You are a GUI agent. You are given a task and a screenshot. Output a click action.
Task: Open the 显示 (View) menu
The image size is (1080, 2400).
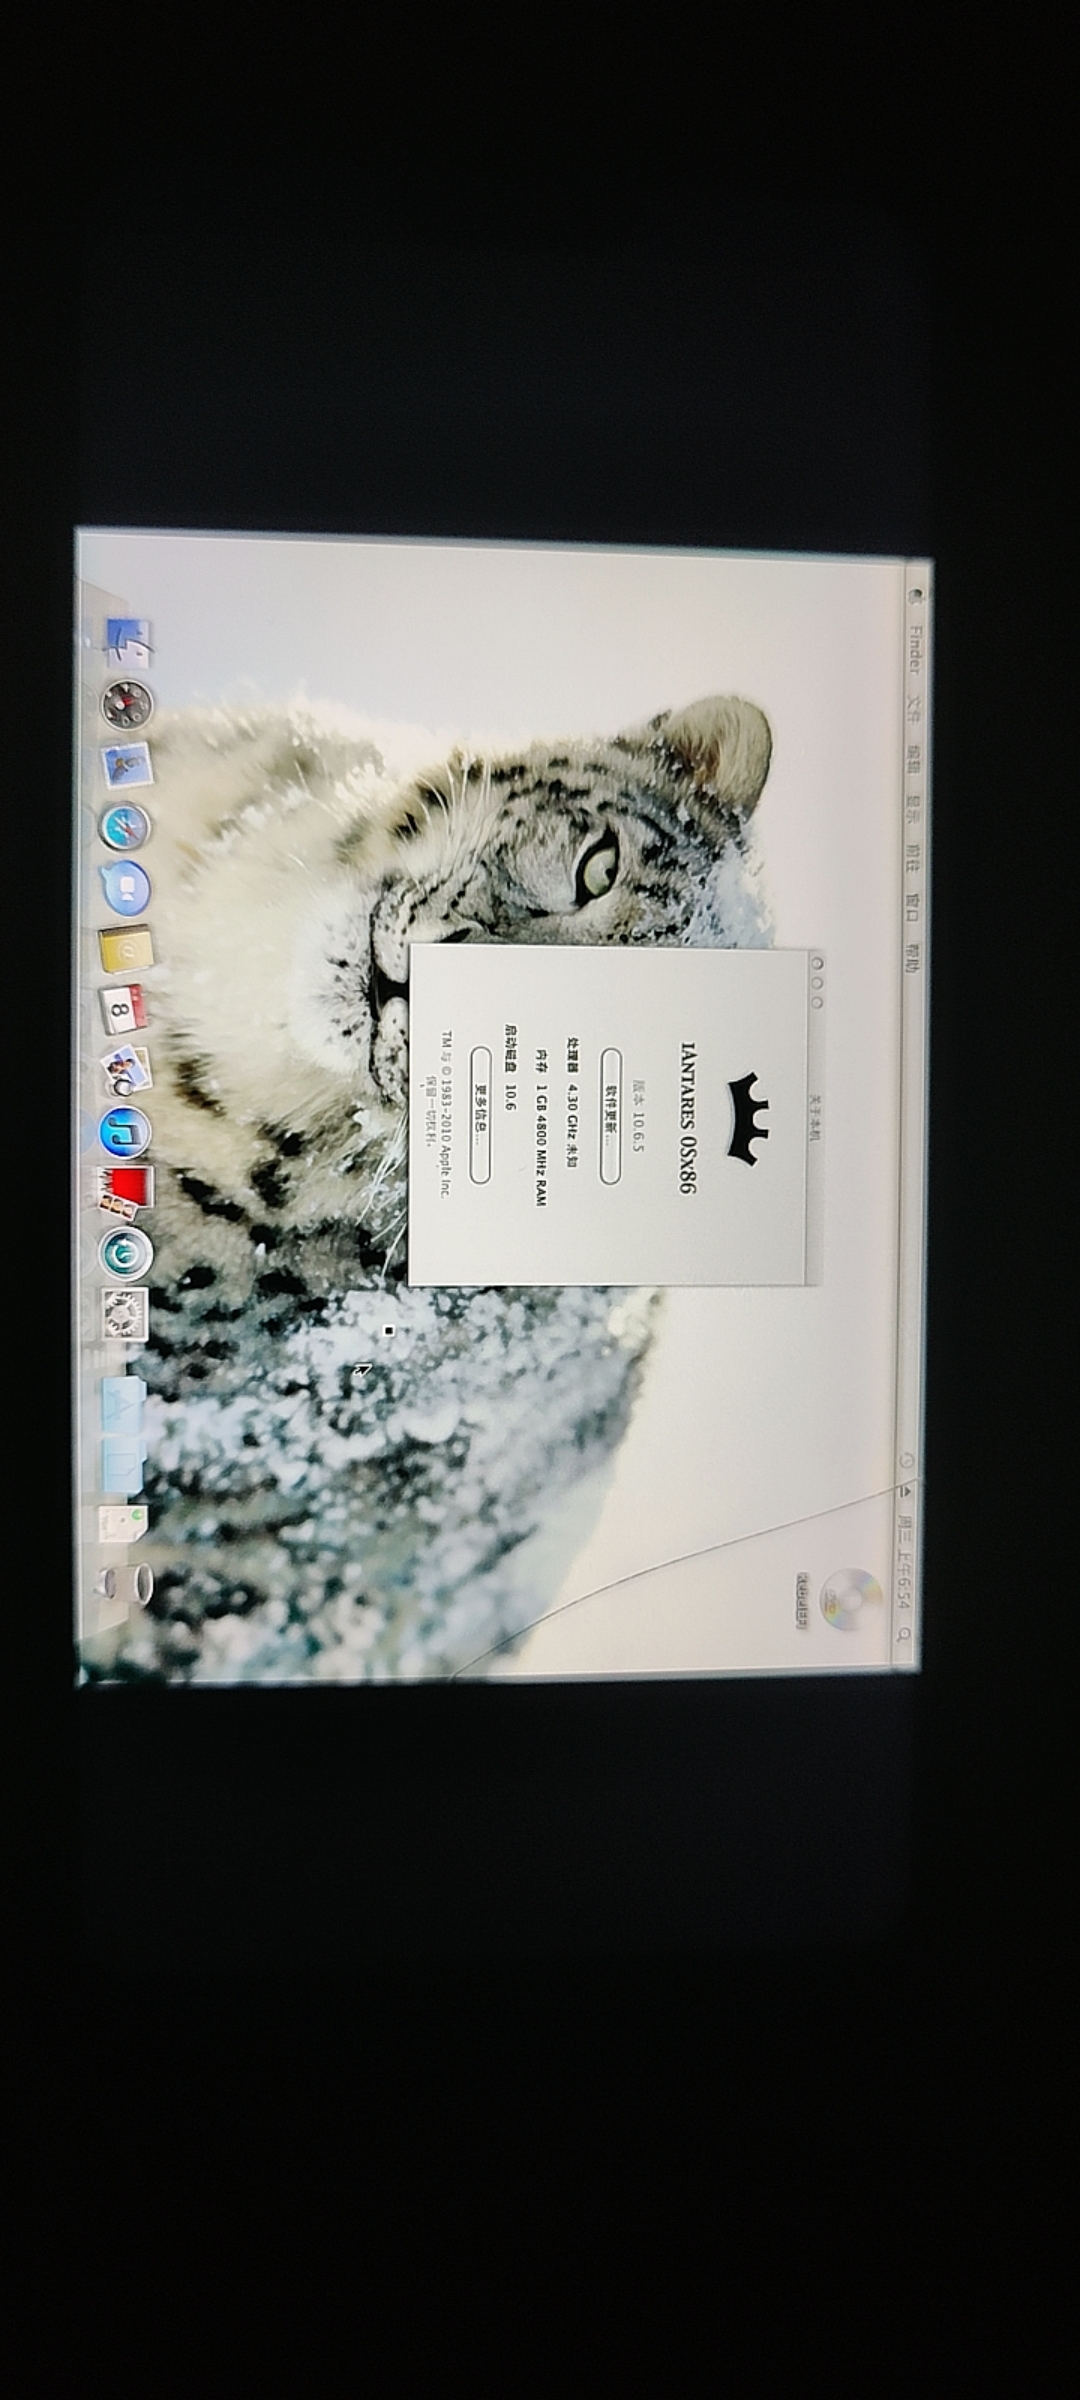(914, 809)
